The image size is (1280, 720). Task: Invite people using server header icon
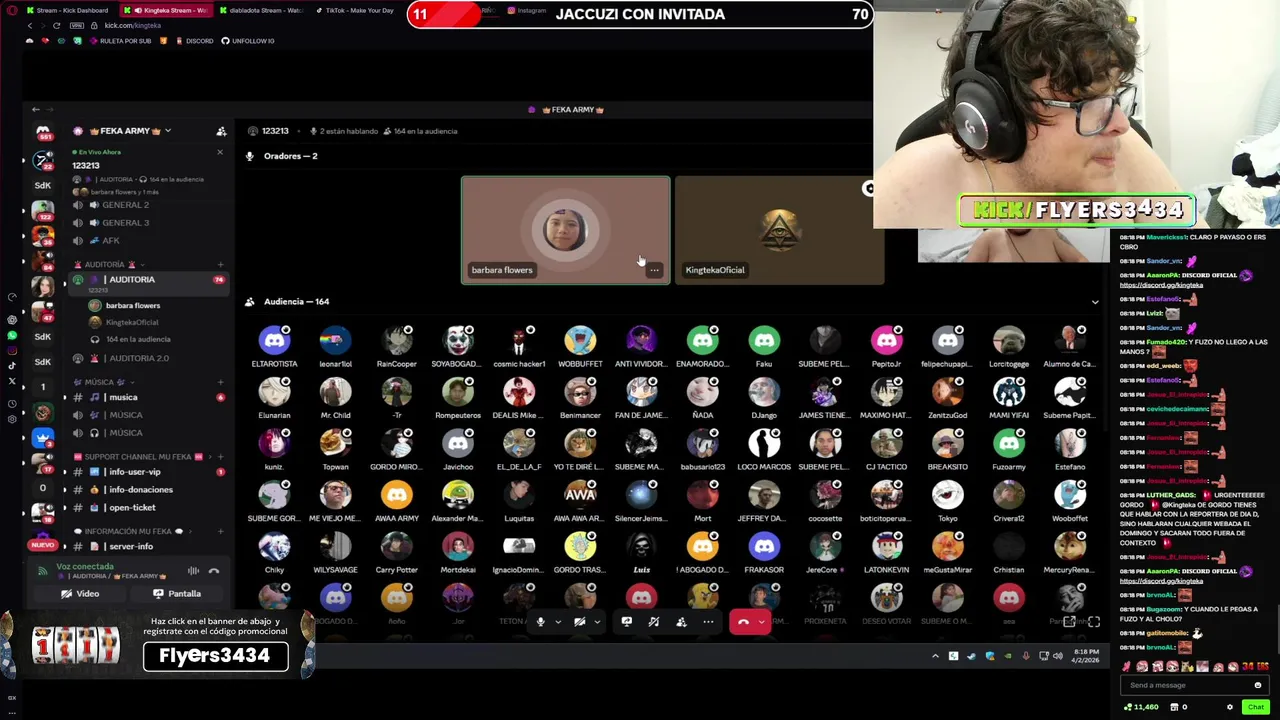221,131
